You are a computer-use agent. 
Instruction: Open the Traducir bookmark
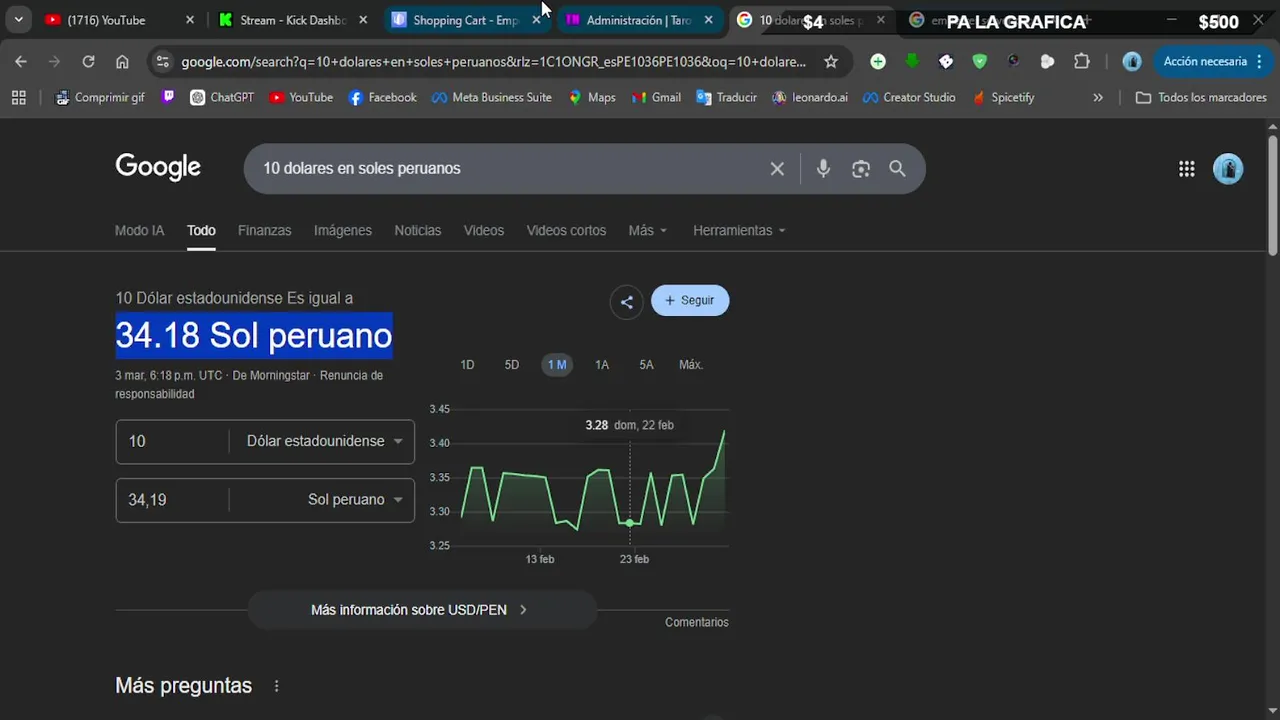point(727,98)
